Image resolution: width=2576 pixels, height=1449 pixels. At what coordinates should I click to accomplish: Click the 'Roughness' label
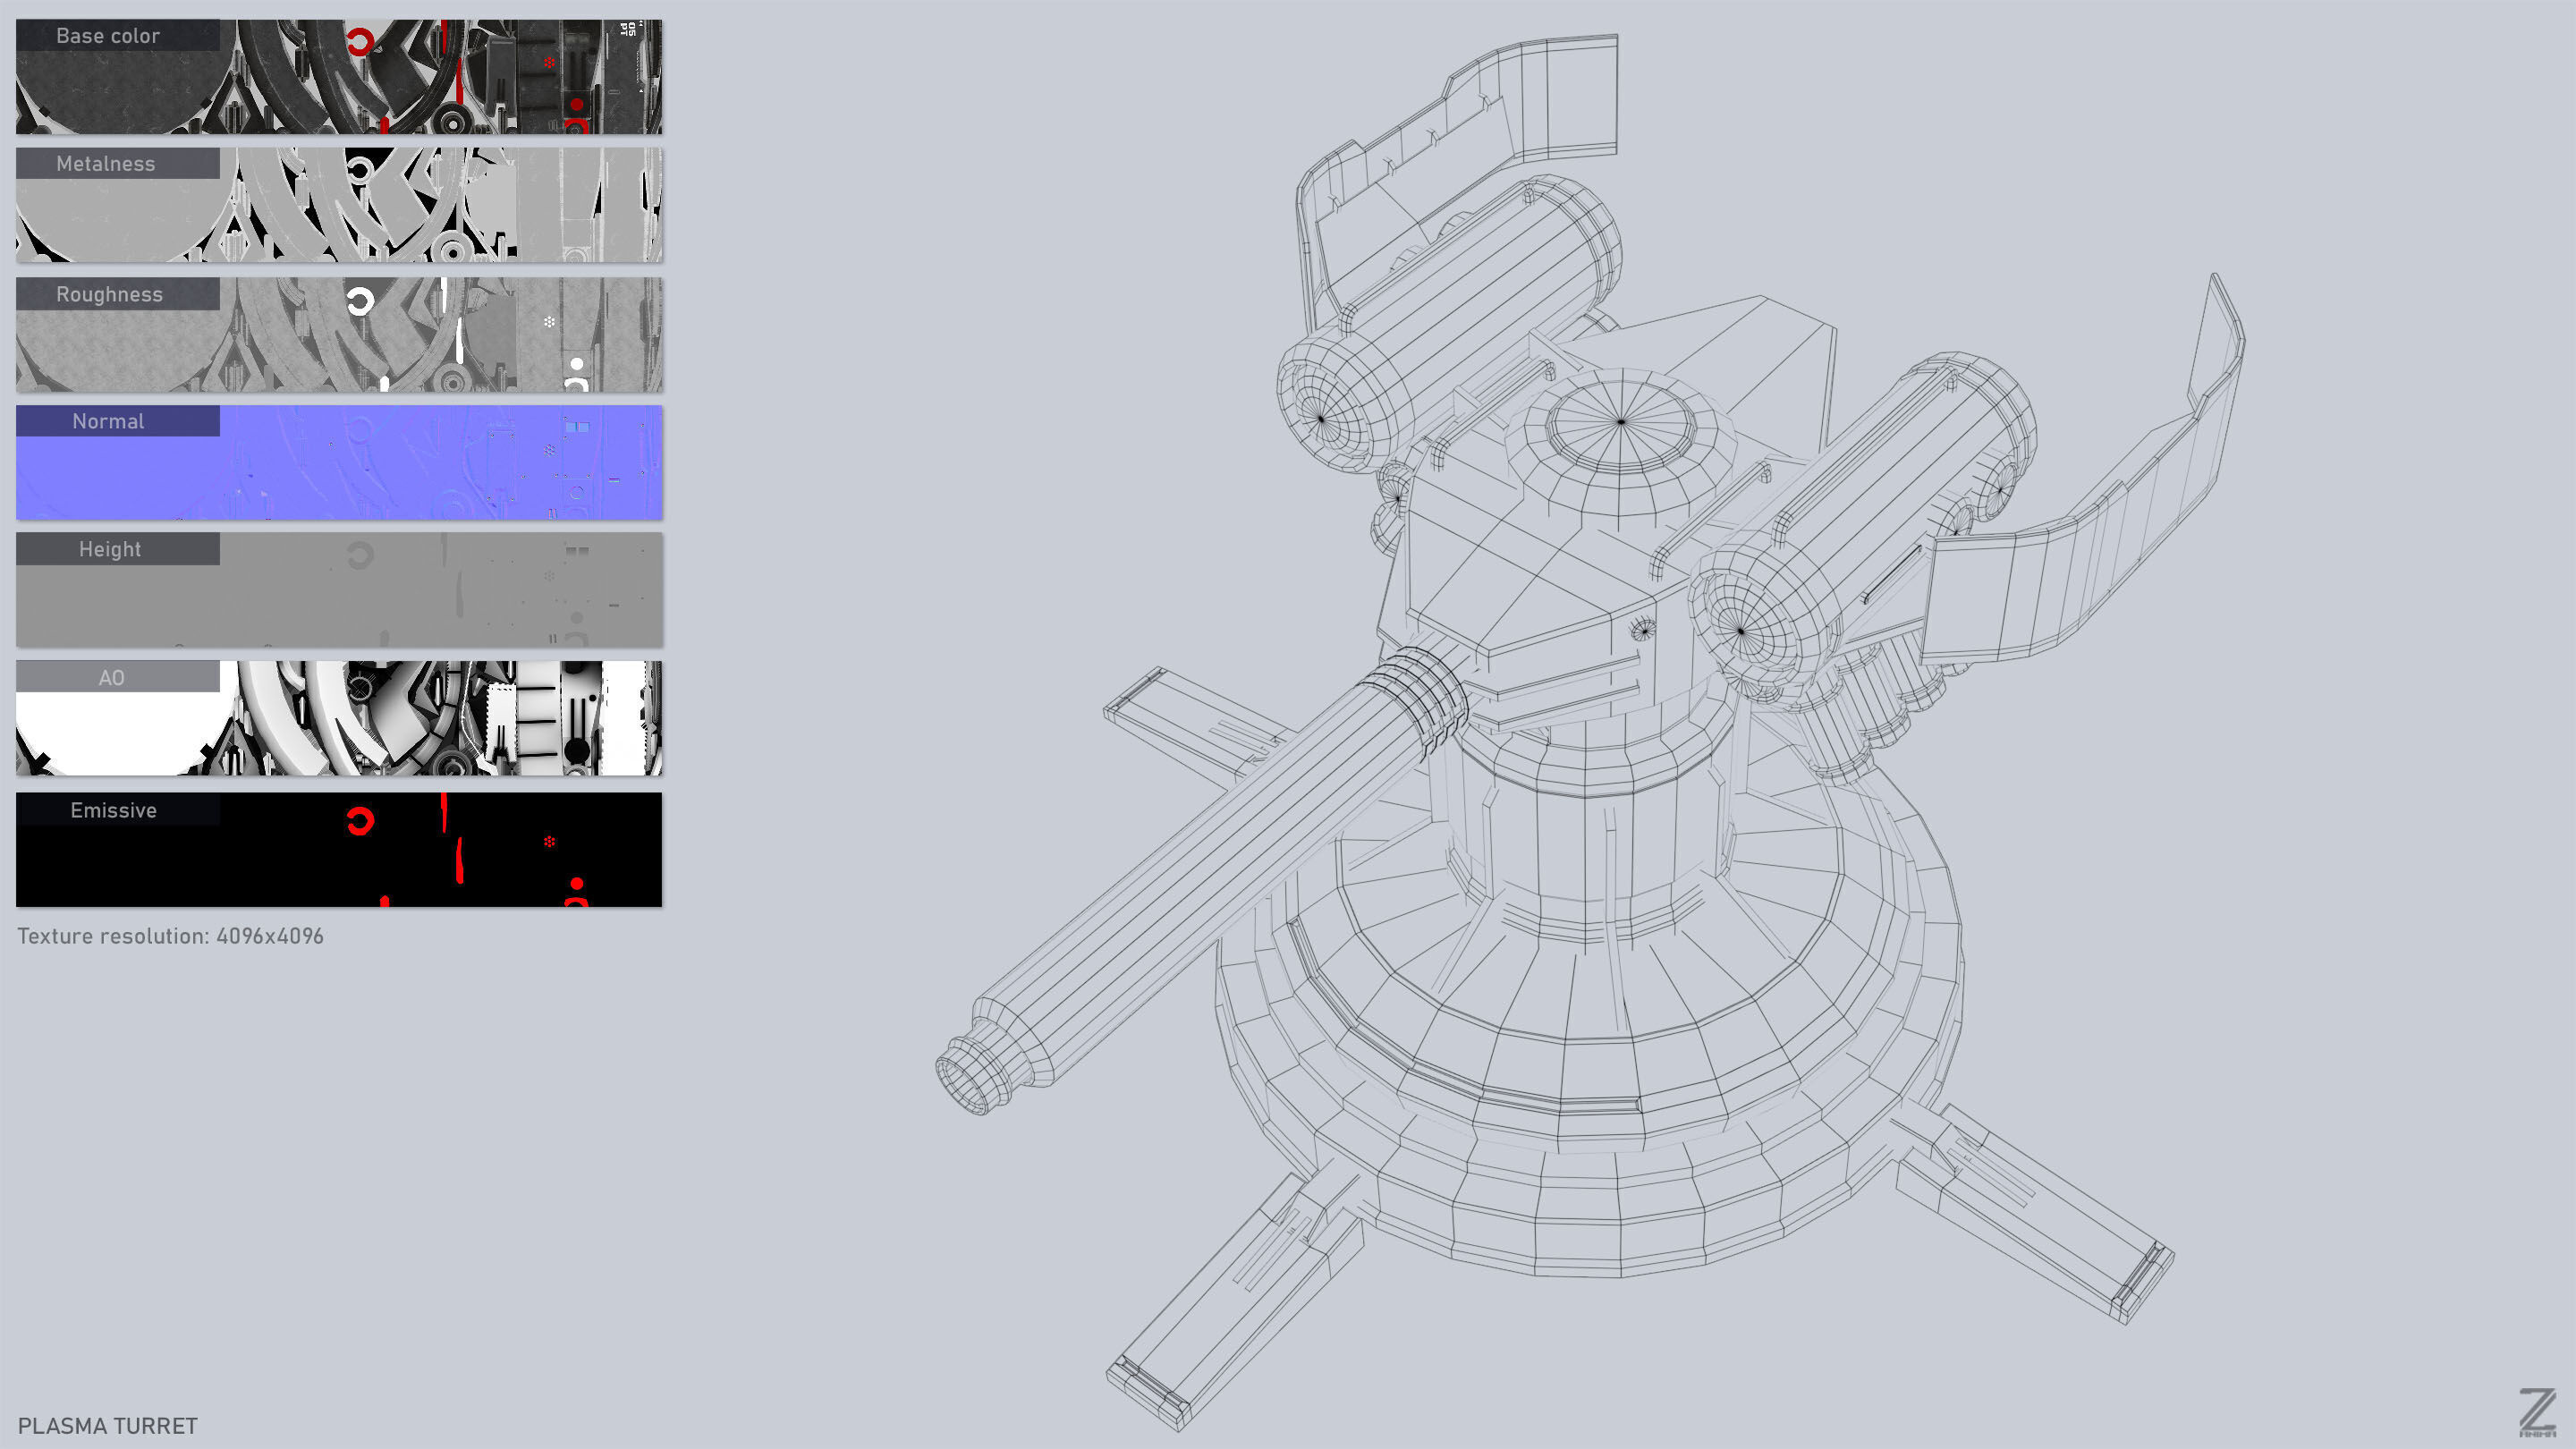109,294
